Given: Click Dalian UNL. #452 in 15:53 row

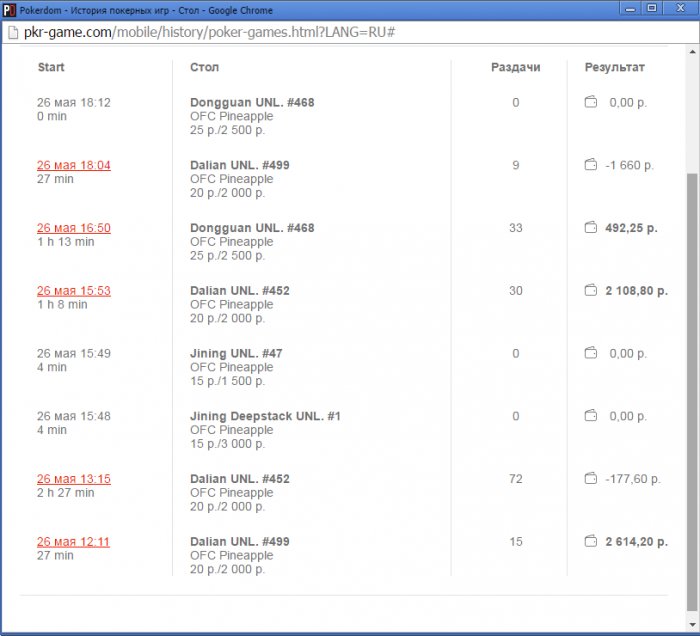Looking at the screenshot, I should (240, 291).
